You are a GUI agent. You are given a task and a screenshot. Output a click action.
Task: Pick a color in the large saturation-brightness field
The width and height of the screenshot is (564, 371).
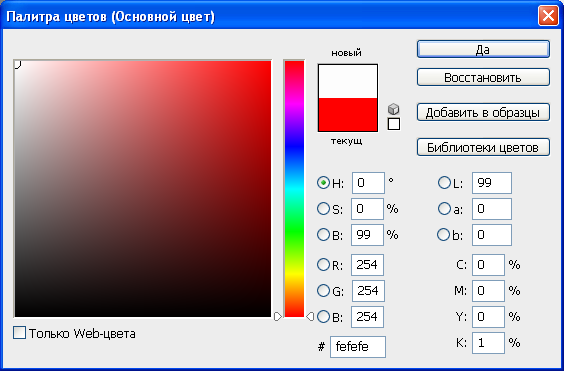tap(143, 189)
